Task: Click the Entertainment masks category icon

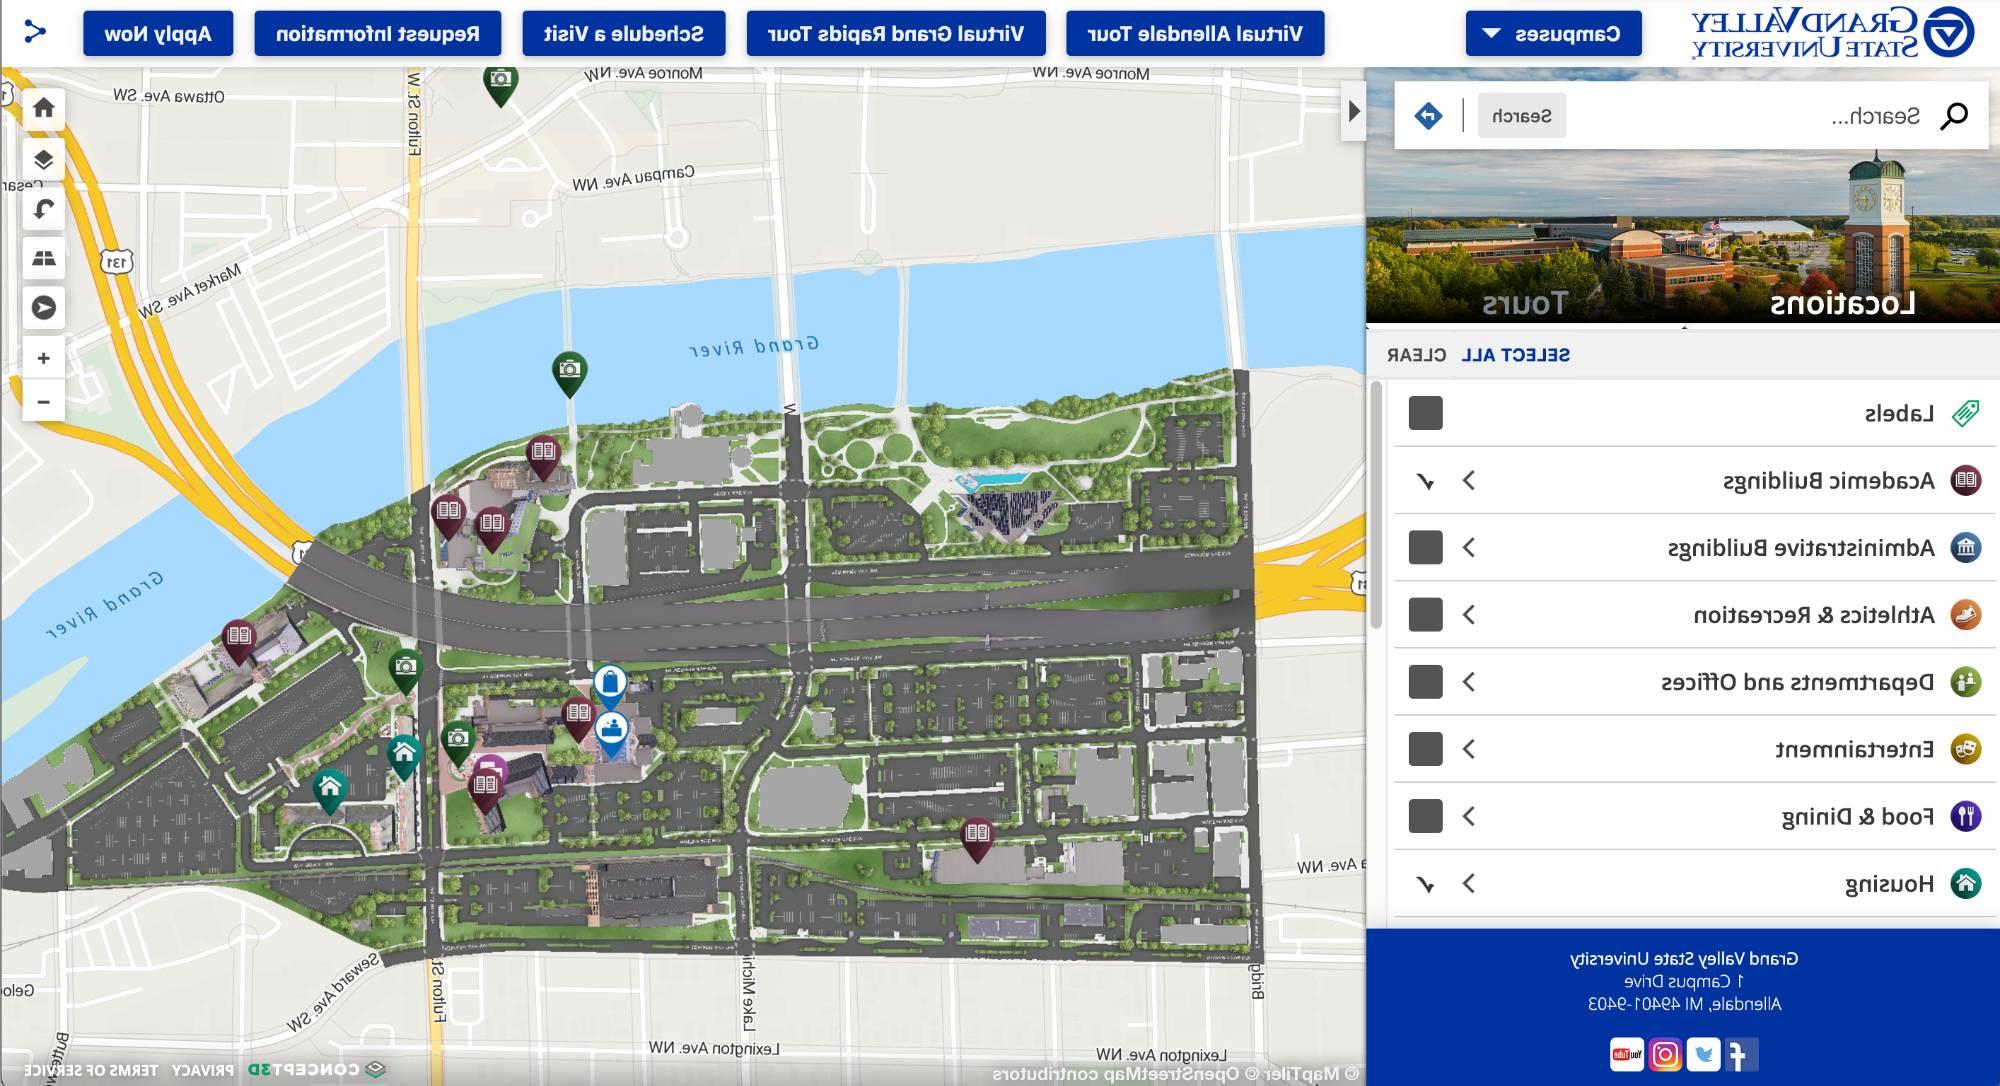Action: pos(1965,749)
